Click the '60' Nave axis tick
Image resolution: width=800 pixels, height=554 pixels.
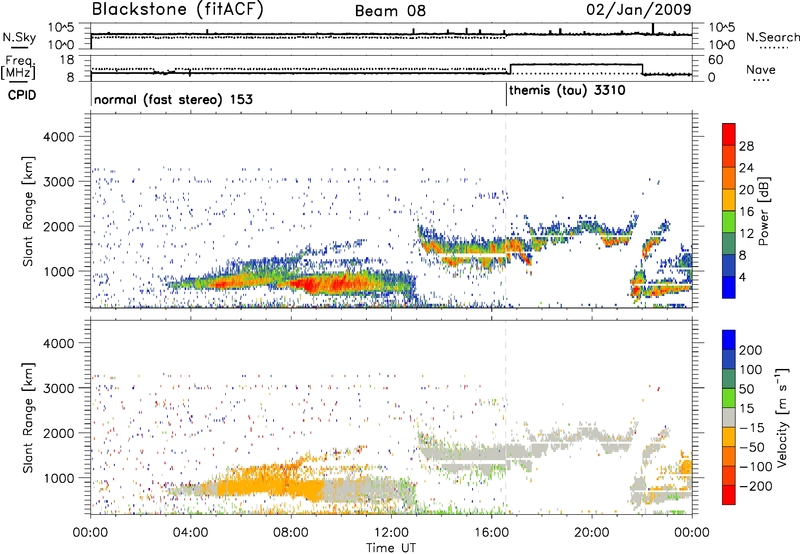click(716, 60)
